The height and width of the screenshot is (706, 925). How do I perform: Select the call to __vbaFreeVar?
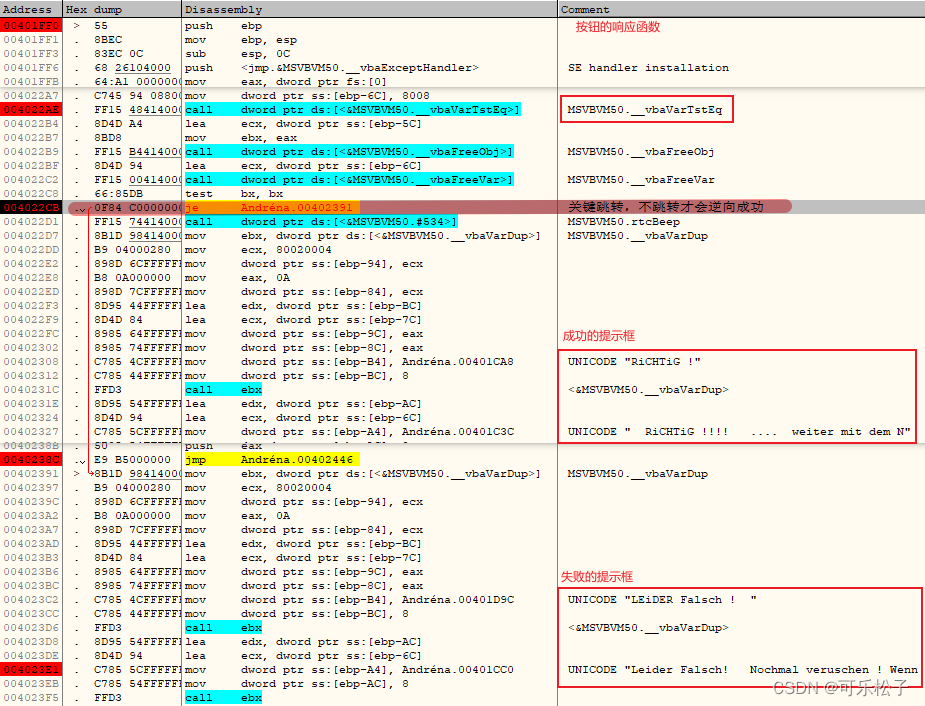tap(350, 179)
